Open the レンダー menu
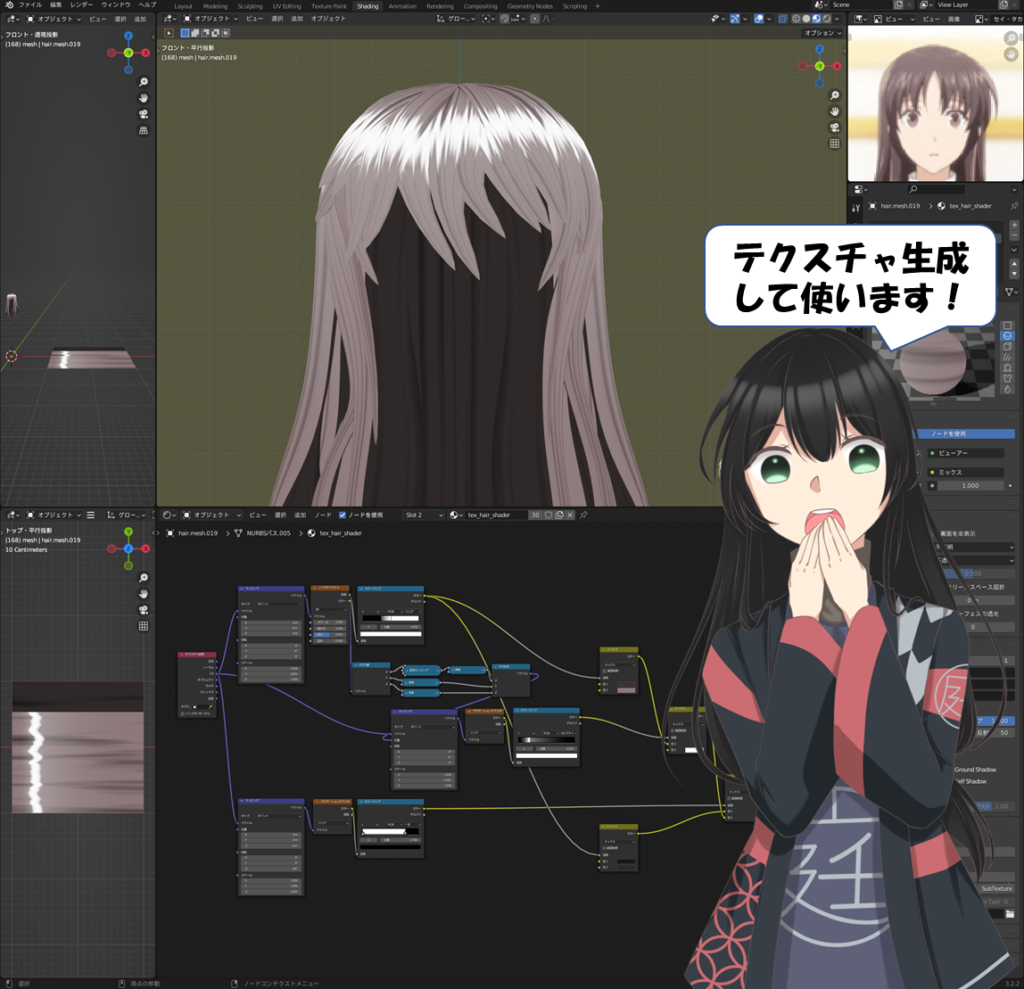 (82, 5)
